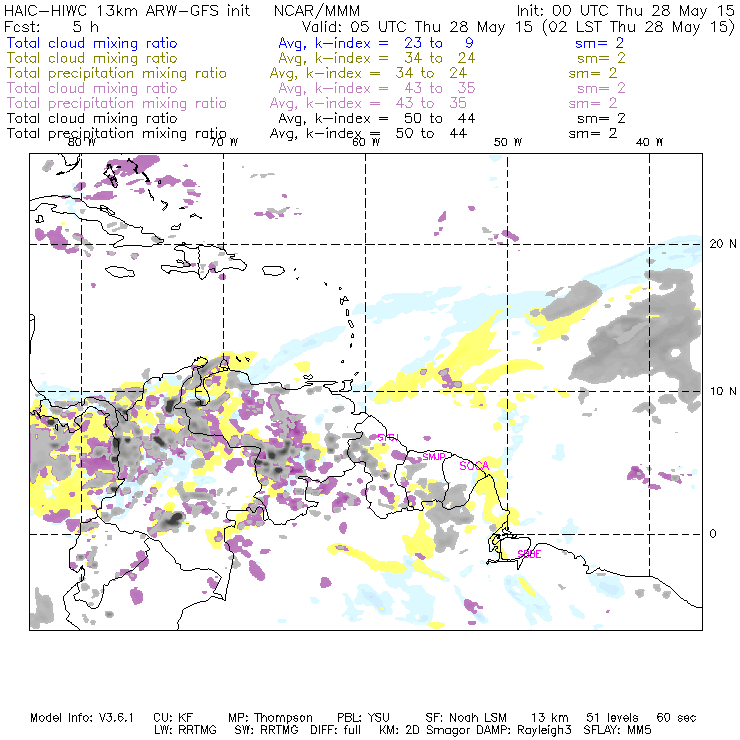Click the "NCAR/MMM" header text
Screen dimensions: 740x740
(317, 11)
